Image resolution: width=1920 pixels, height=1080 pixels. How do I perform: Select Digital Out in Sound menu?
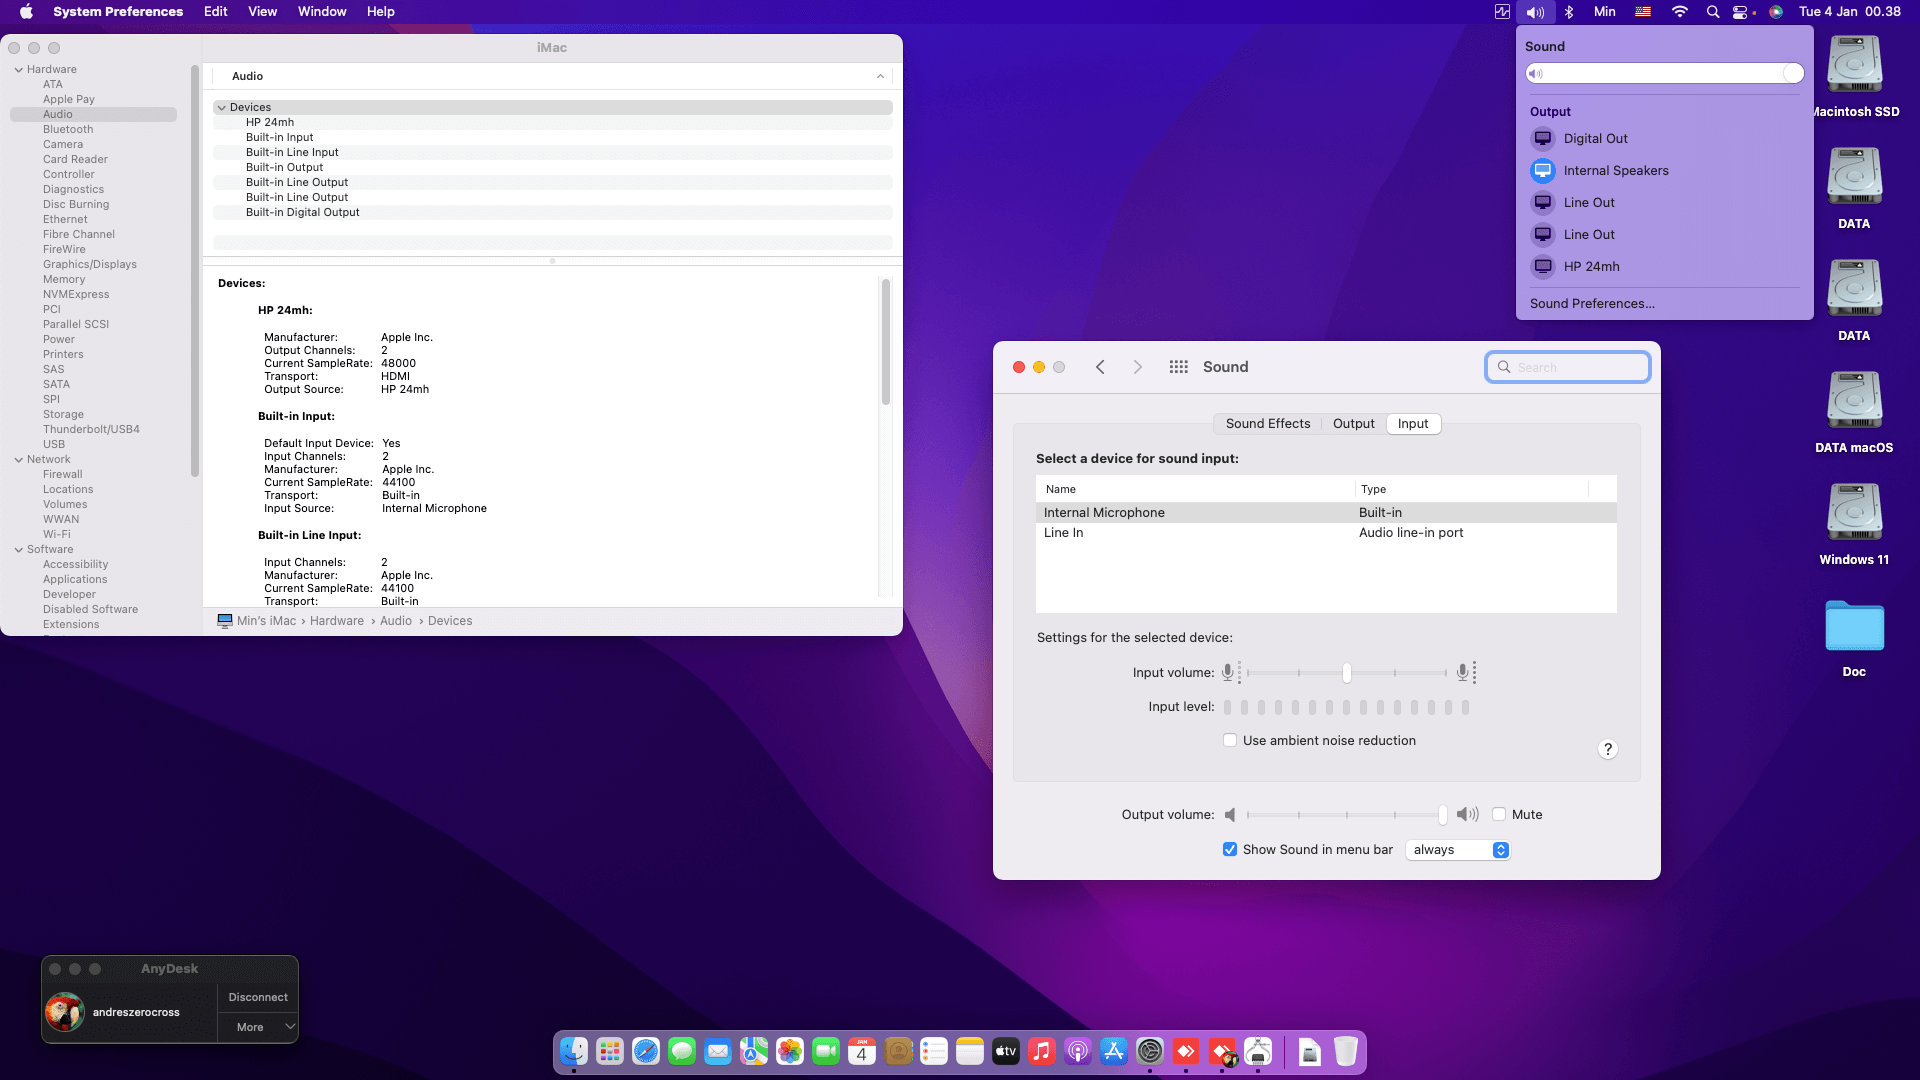1664,139
